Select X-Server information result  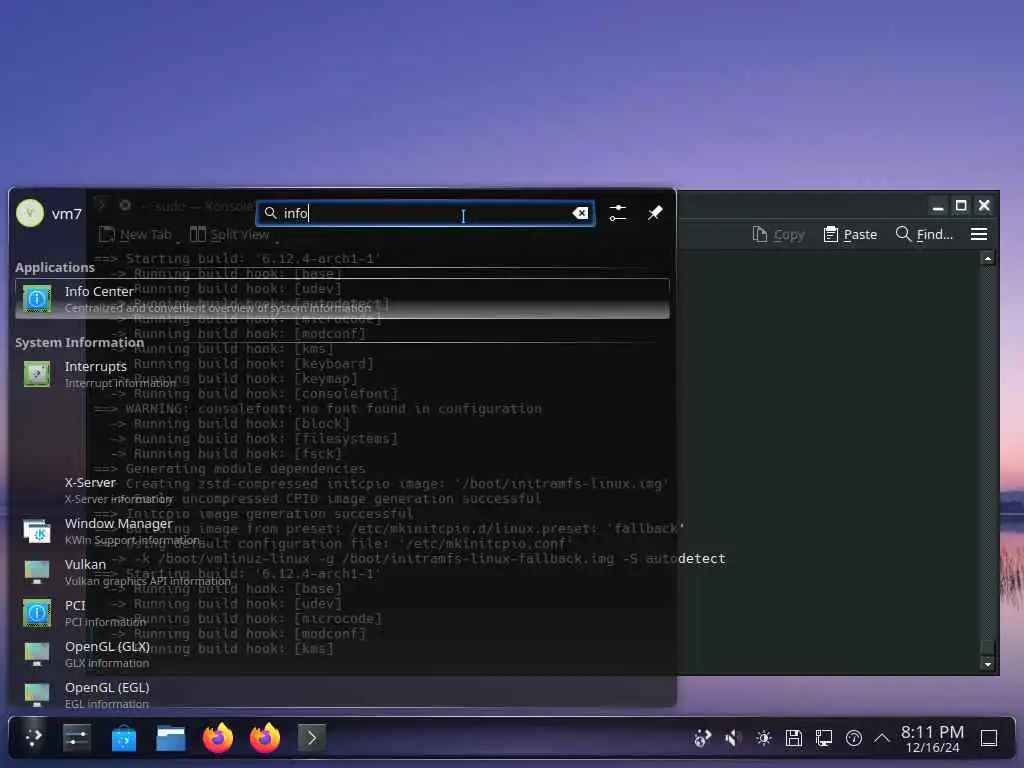tap(342, 490)
